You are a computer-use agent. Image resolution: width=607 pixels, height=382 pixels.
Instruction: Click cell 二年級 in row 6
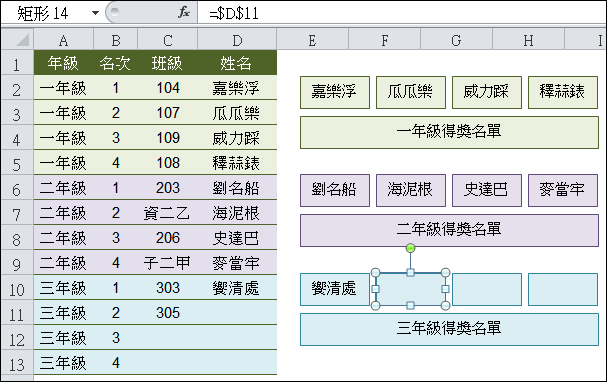click(x=63, y=188)
